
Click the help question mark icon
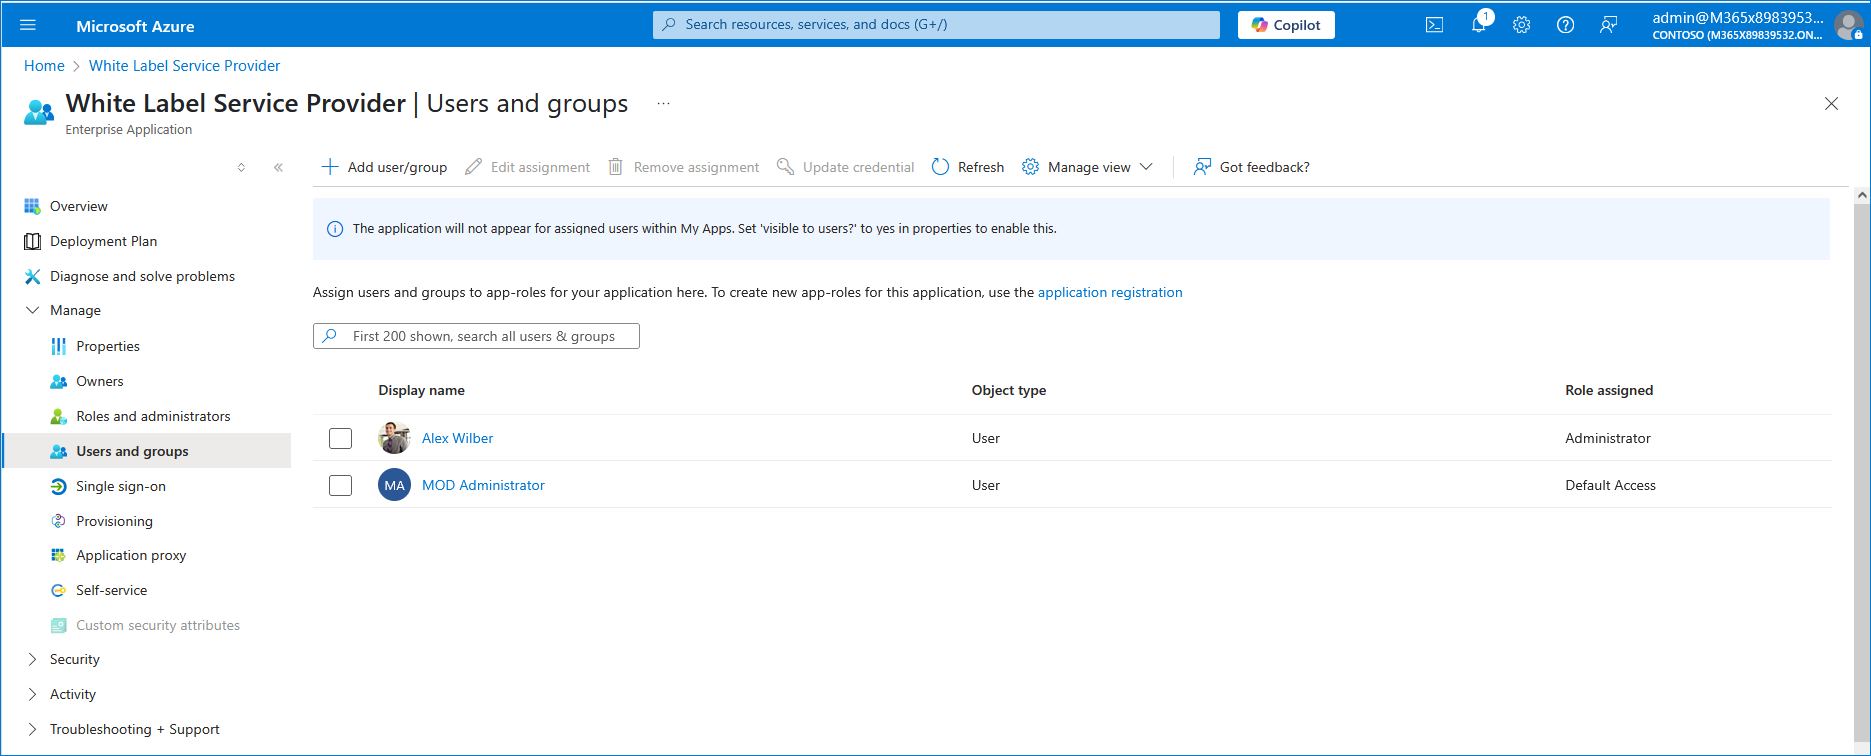pyautogui.click(x=1565, y=25)
